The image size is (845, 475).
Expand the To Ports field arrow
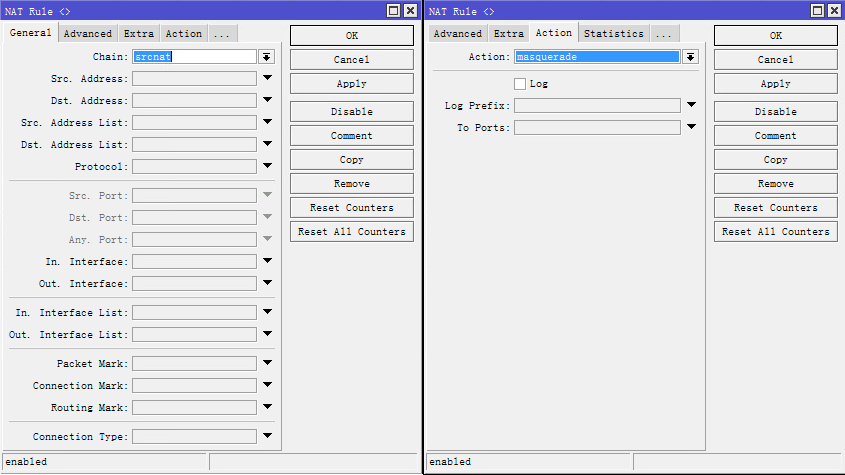pyautogui.click(x=690, y=127)
